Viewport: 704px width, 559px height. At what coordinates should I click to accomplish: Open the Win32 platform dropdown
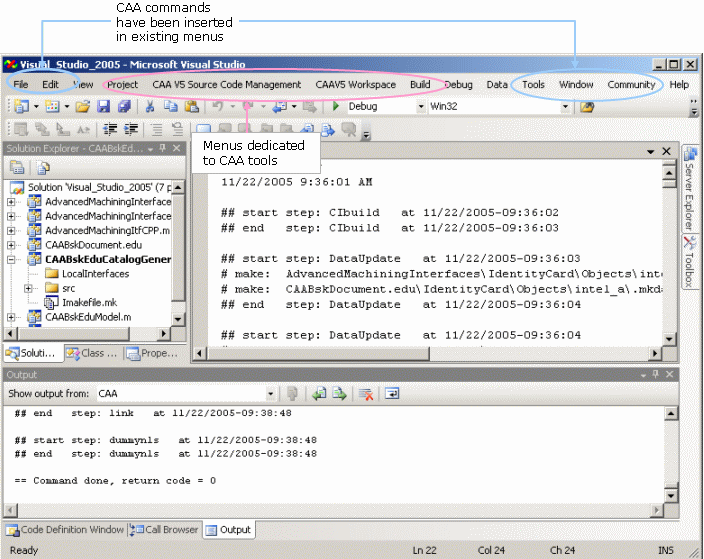565,107
